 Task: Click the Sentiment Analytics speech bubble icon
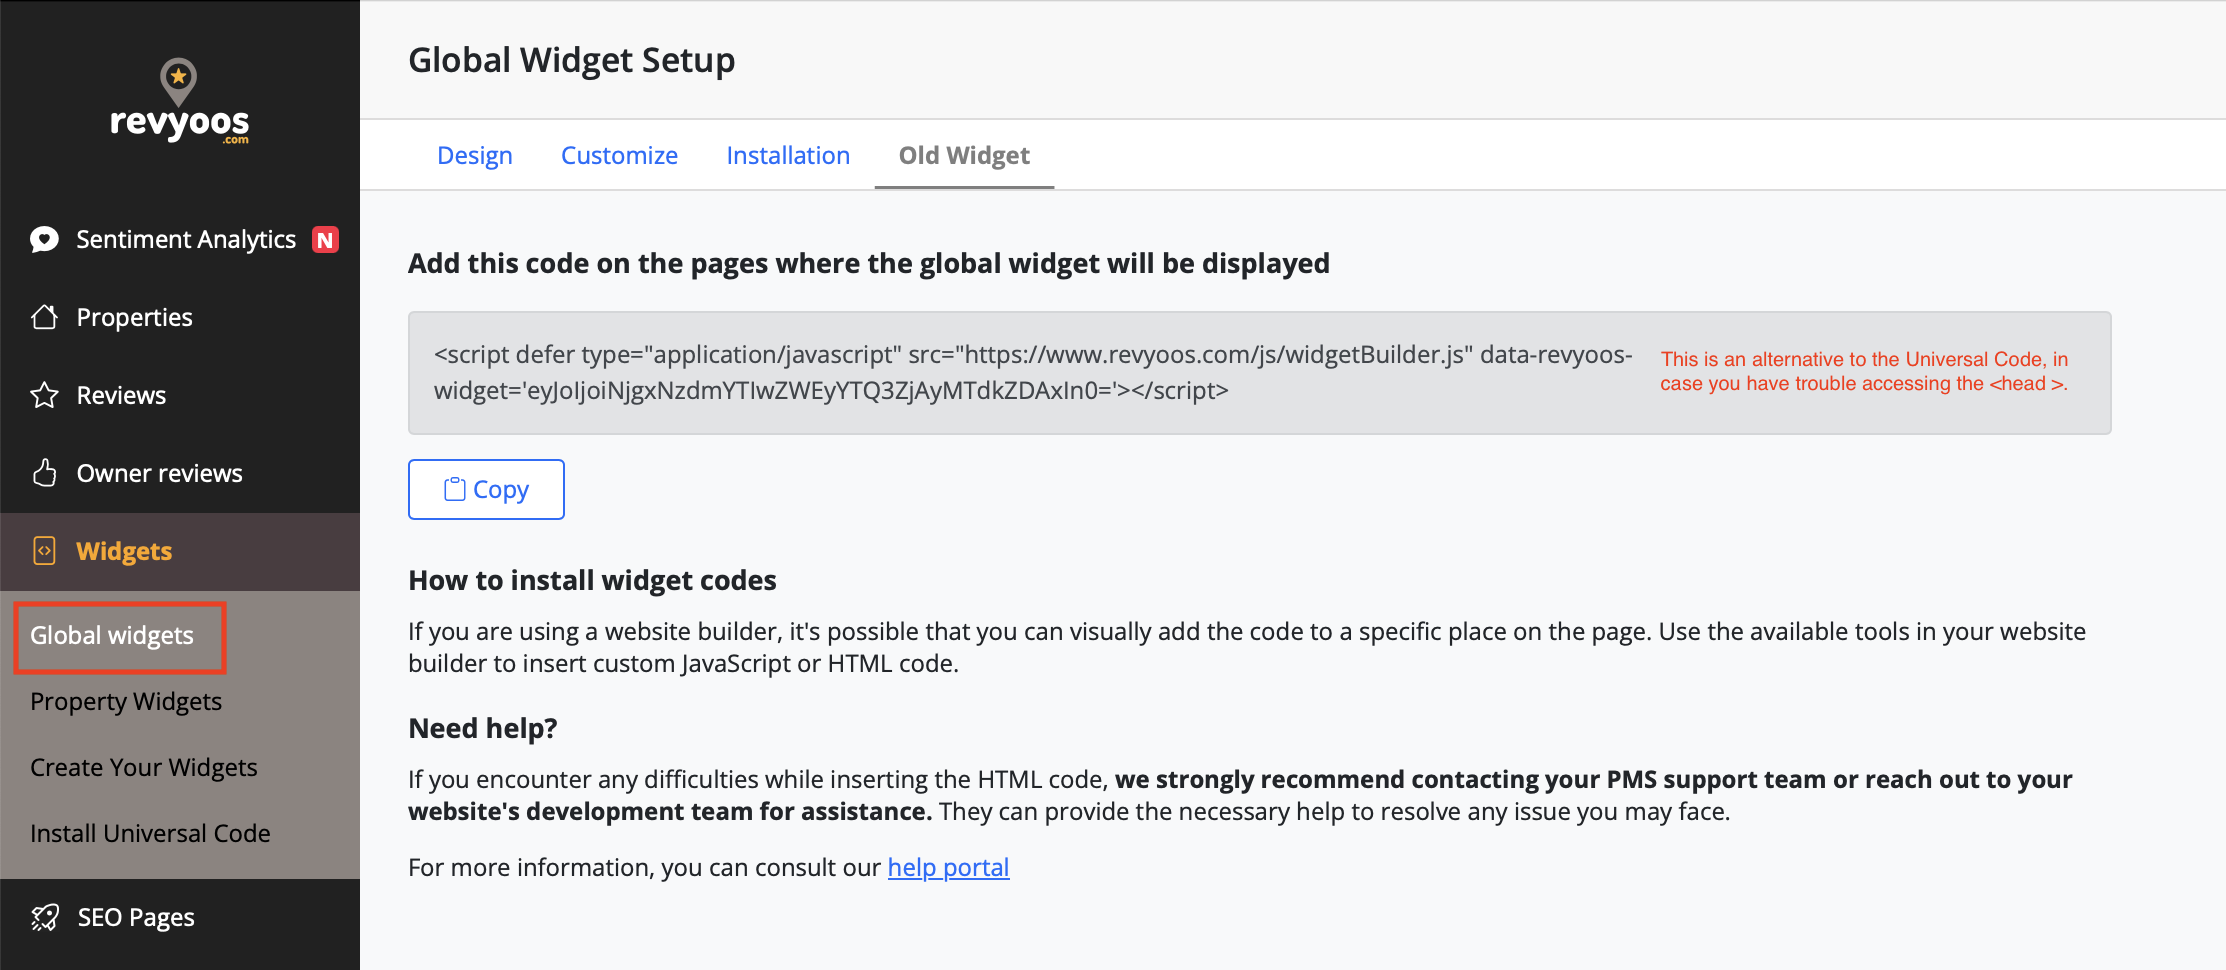(45, 240)
